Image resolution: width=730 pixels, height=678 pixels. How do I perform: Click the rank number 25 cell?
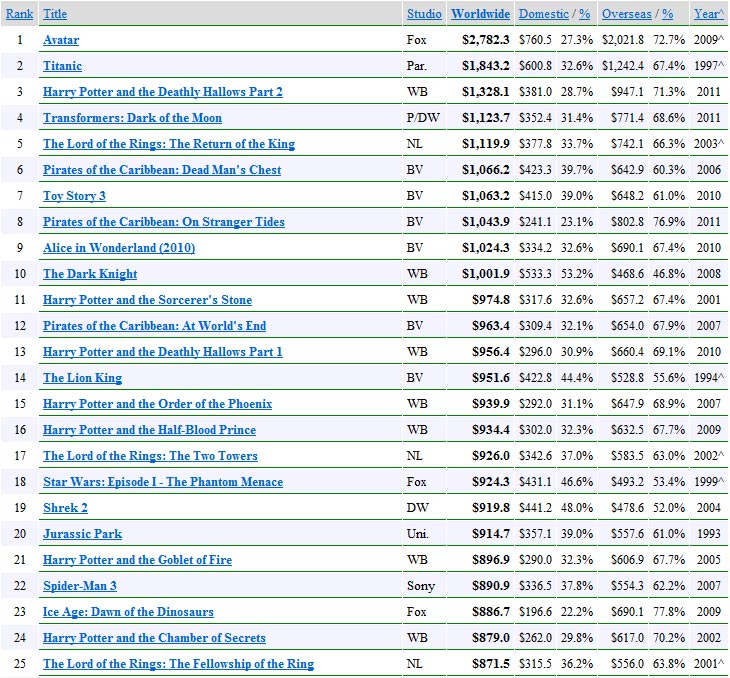click(20, 664)
